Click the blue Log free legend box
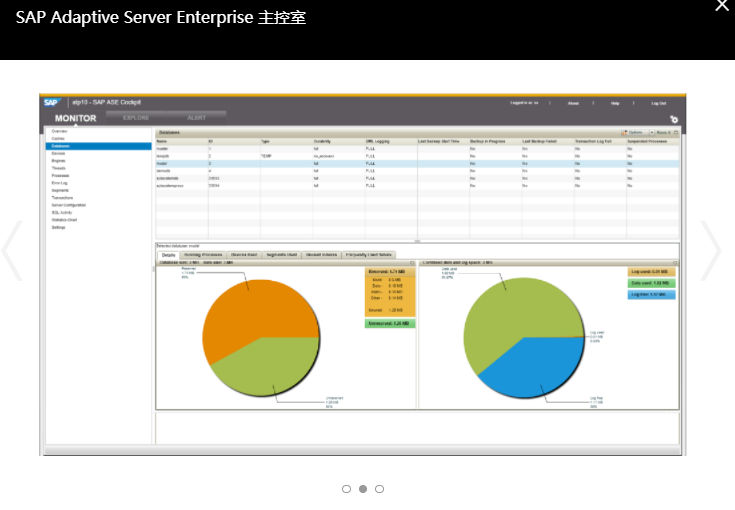 [652, 294]
